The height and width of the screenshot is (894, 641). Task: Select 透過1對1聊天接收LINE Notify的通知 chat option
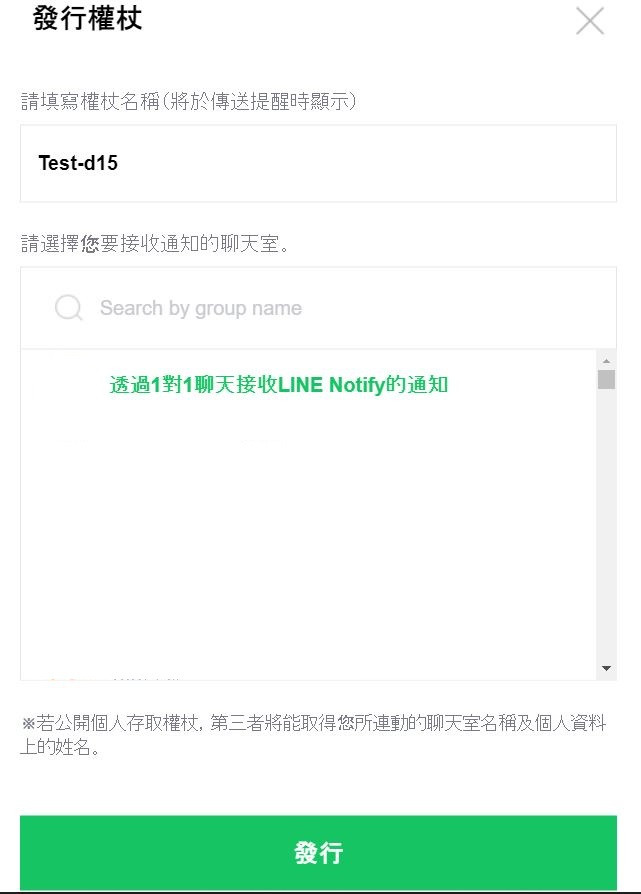pos(278,384)
